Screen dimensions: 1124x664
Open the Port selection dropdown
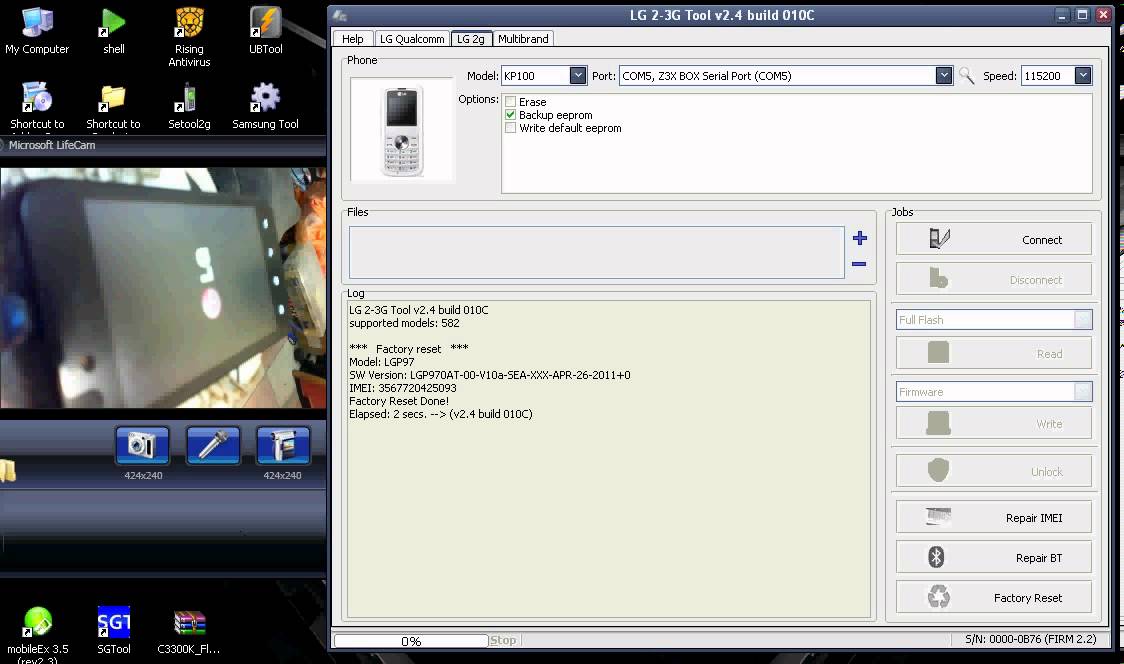click(944, 75)
